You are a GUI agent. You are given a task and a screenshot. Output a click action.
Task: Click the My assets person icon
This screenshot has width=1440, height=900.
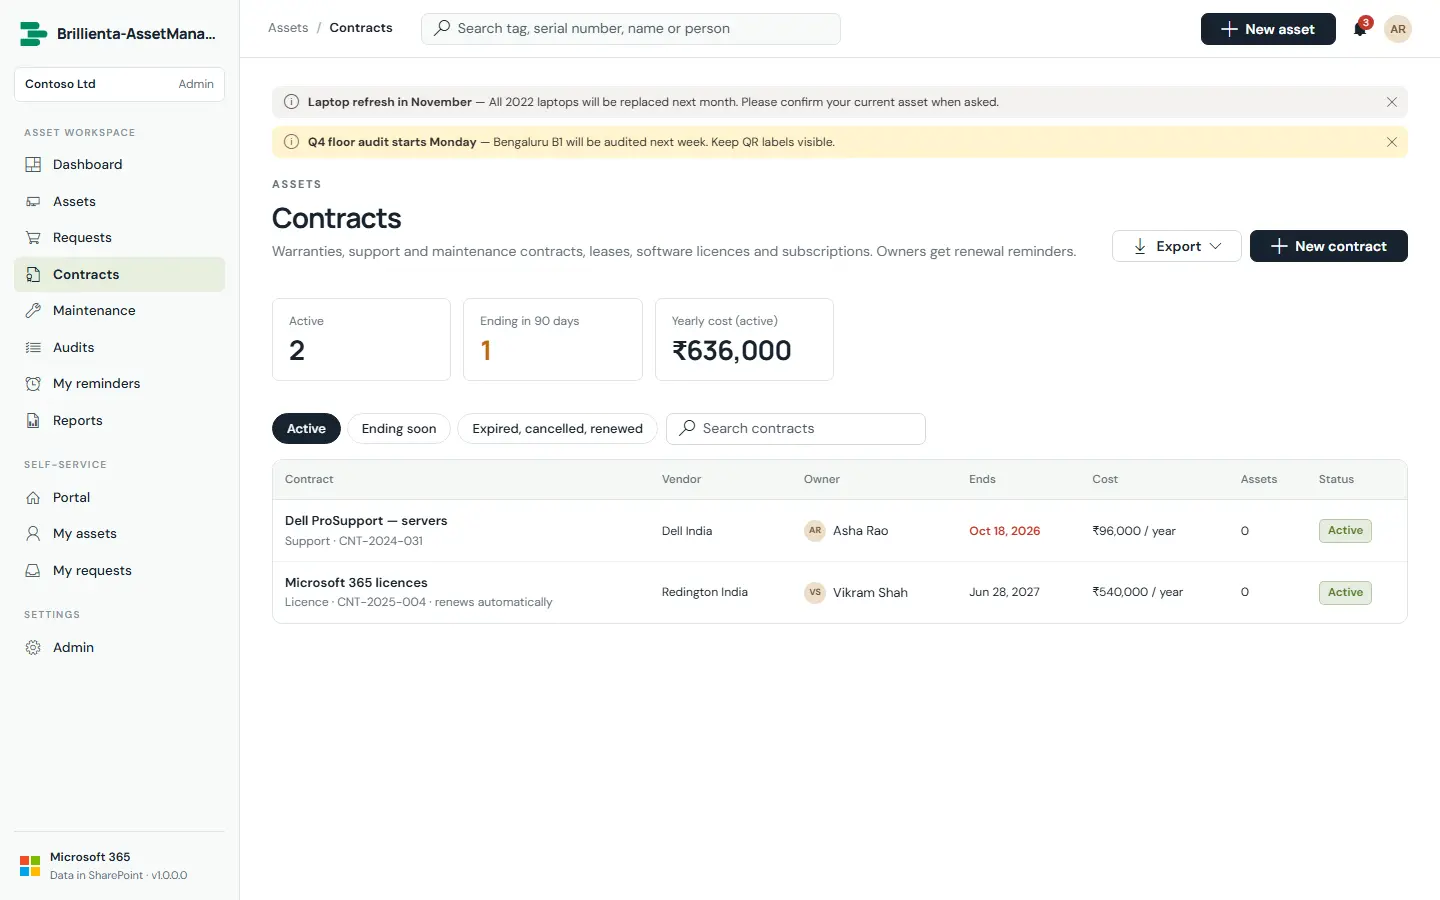[33, 534]
